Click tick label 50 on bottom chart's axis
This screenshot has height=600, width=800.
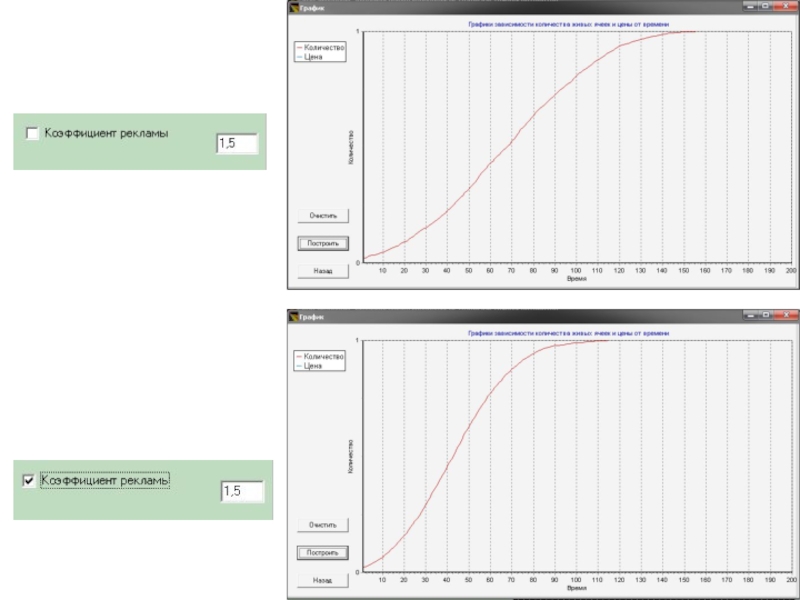coord(468,580)
